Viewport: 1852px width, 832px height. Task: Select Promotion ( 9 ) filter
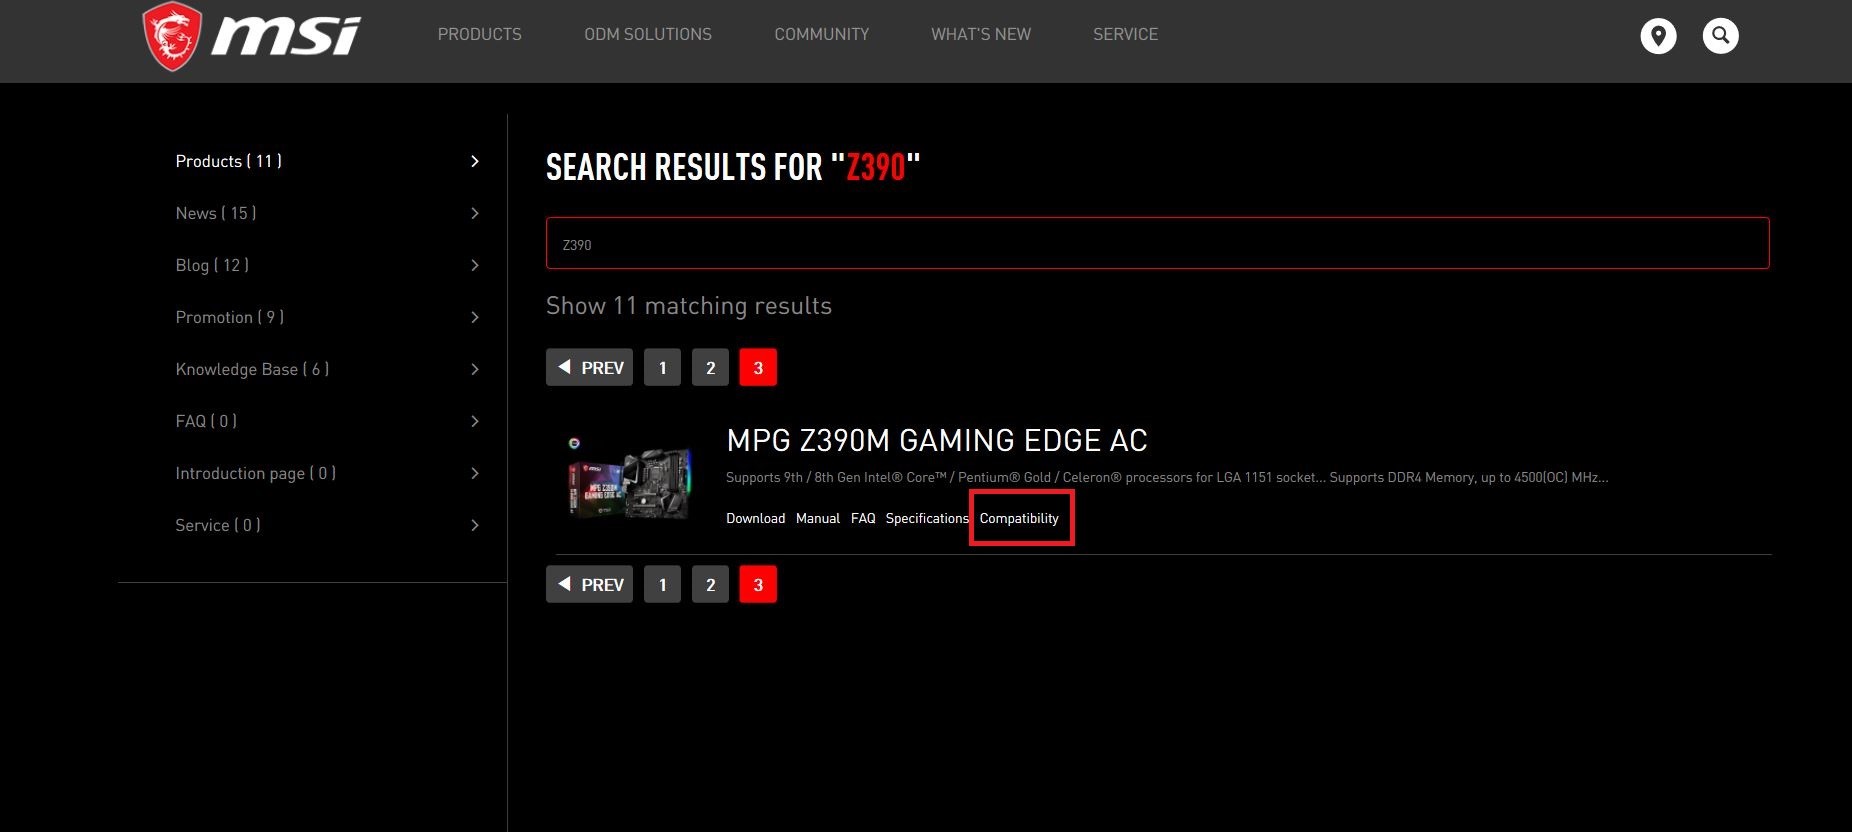pos(230,317)
